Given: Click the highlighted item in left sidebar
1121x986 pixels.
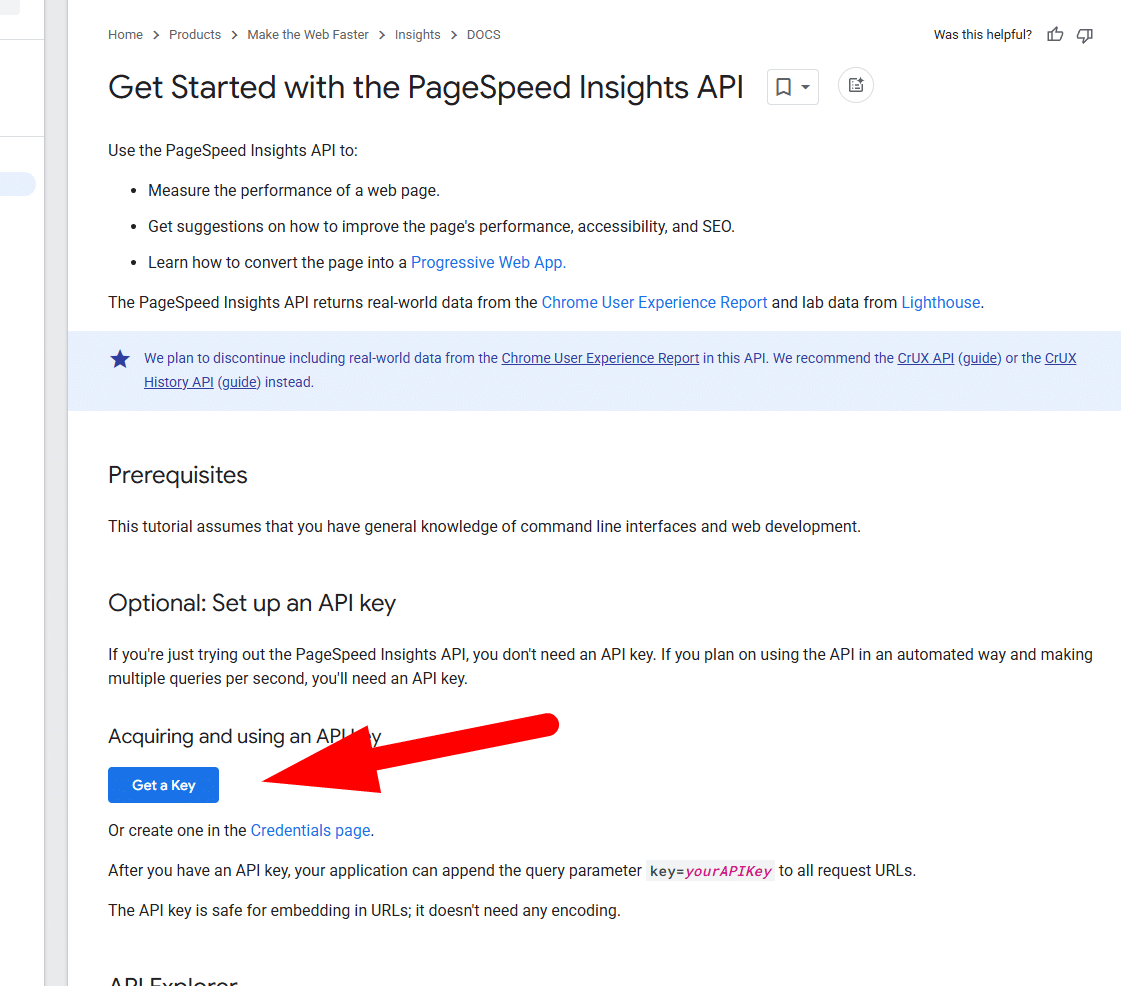Looking at the screenshot, I should tap(17, 184).
